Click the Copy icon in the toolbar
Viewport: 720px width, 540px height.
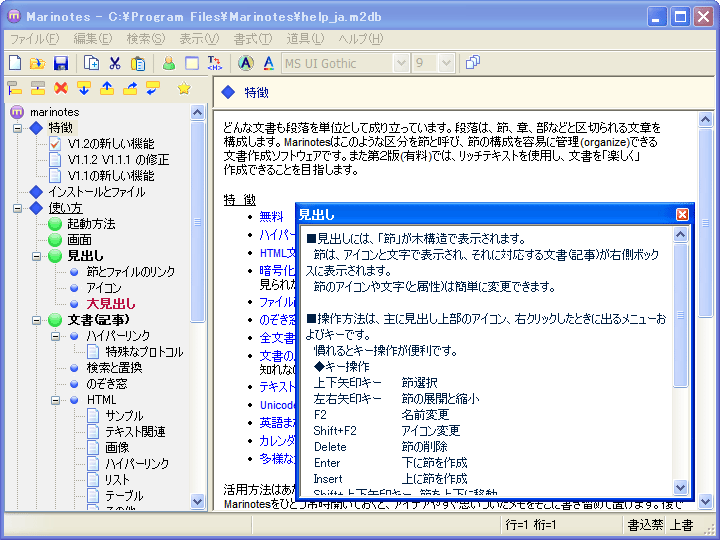pyautogui.click(x=91, y=63)
